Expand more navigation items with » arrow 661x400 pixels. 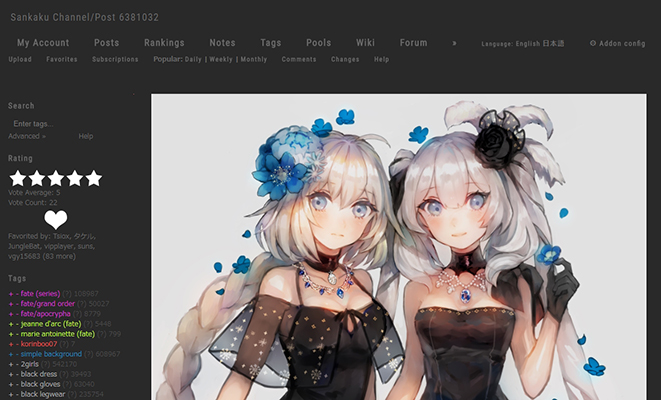point(454,43)
